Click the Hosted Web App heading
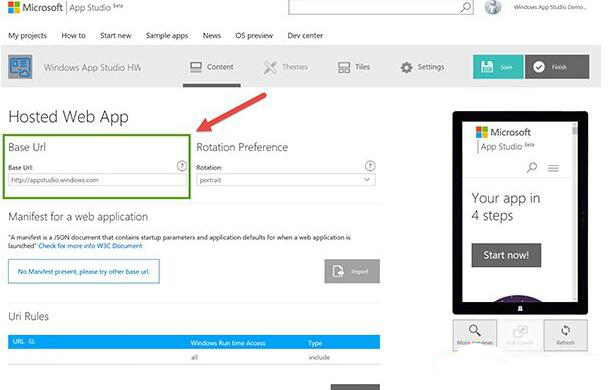This screenshot has width=611, height=390. pyautogui.click(x=69, y=117)
